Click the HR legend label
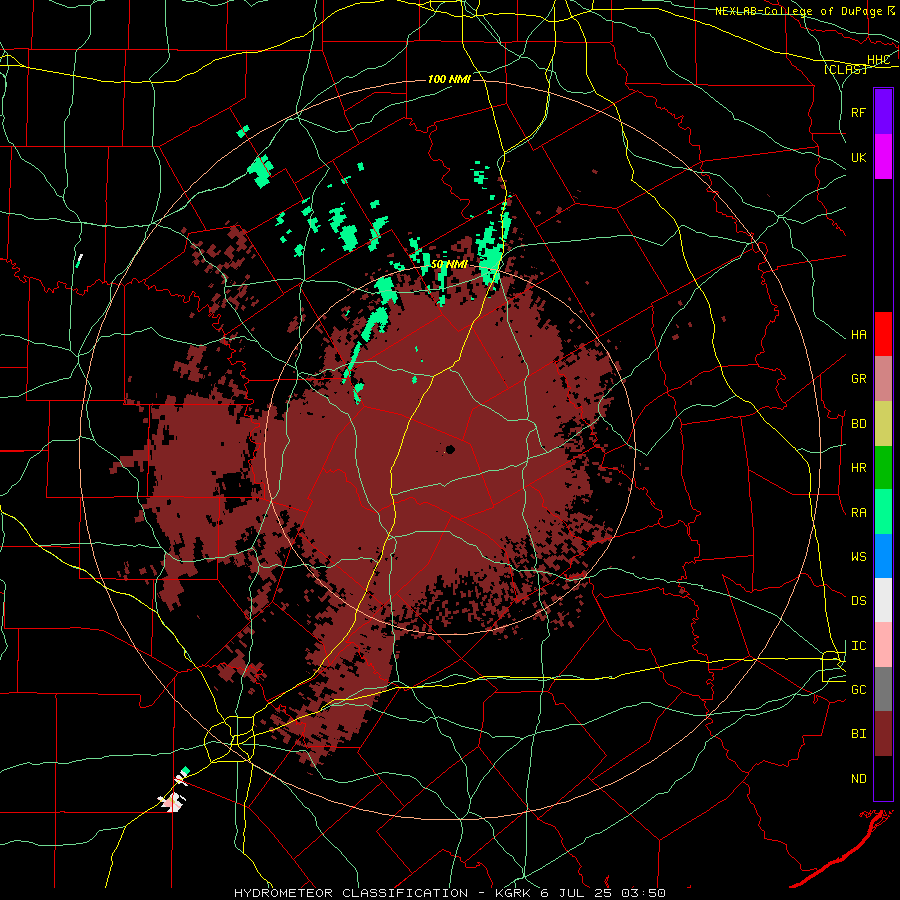Viewport: 900px width, 900px height. 858,468
